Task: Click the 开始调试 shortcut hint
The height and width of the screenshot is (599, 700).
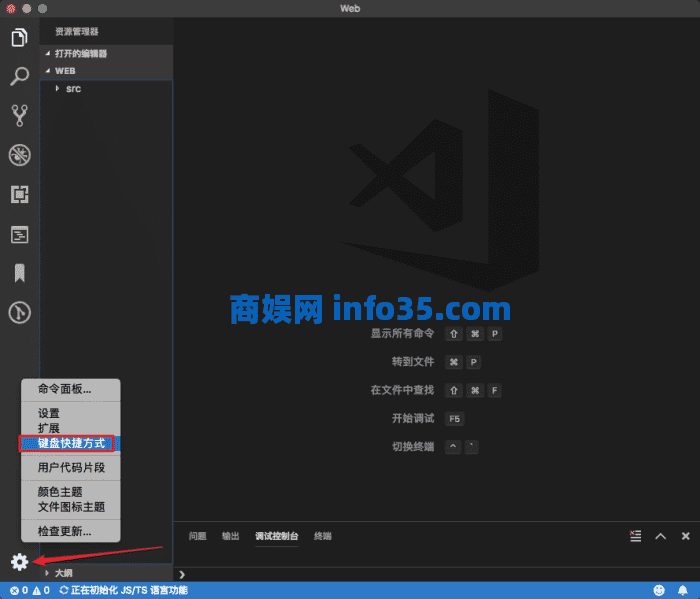Action: coord(412,419)
